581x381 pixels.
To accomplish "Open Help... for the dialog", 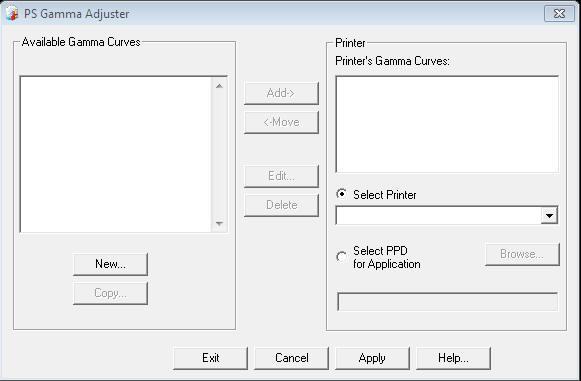I will pos(453,358).
